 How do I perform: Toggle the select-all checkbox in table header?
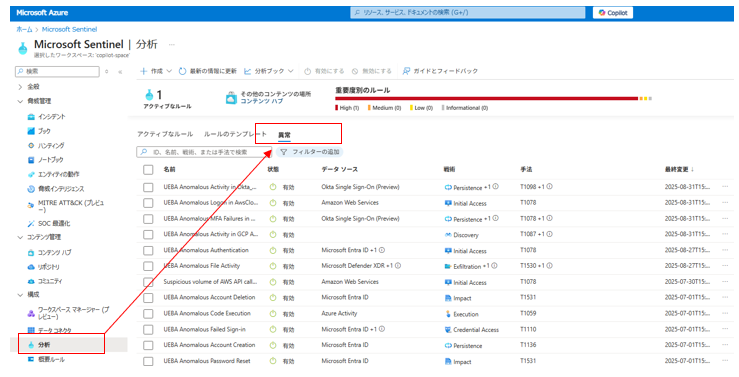(x=148, y=170)
